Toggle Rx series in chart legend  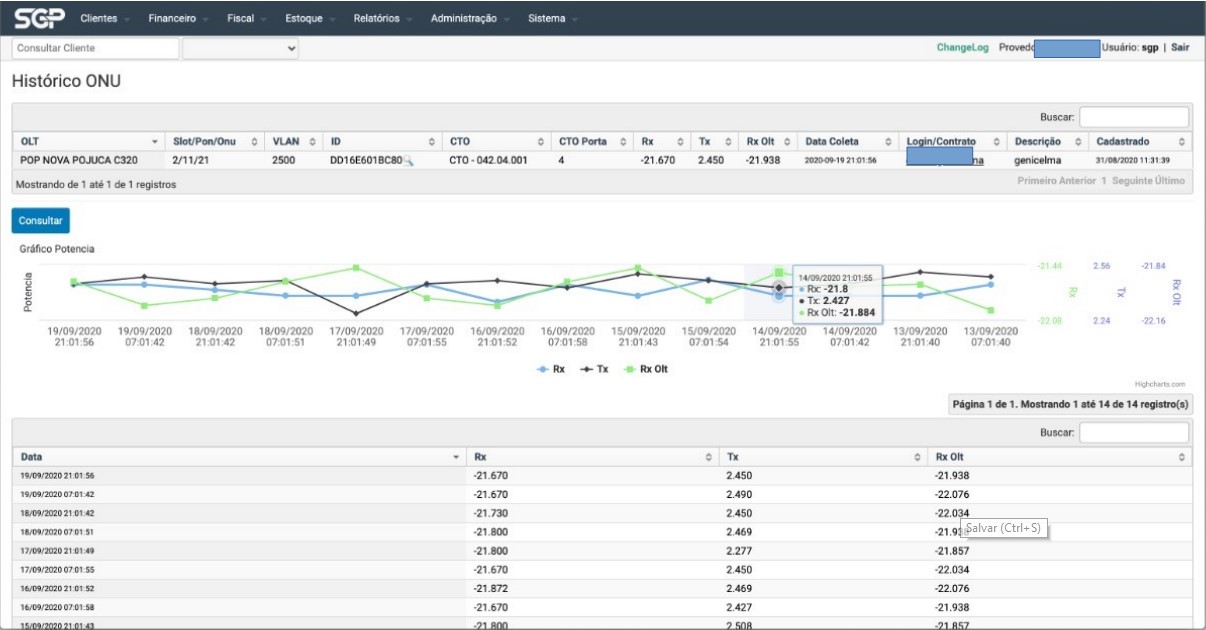552,369
